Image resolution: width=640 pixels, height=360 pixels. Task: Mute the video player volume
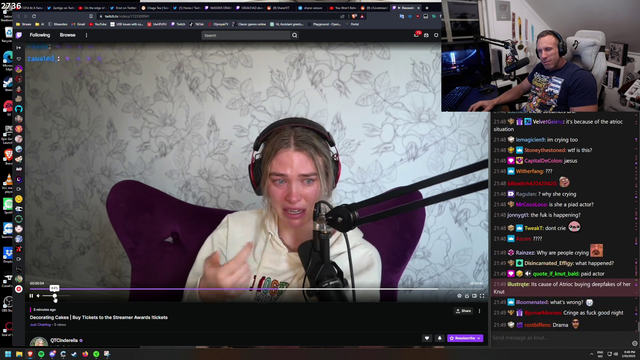pyautogui.click(x=38, y=296)
